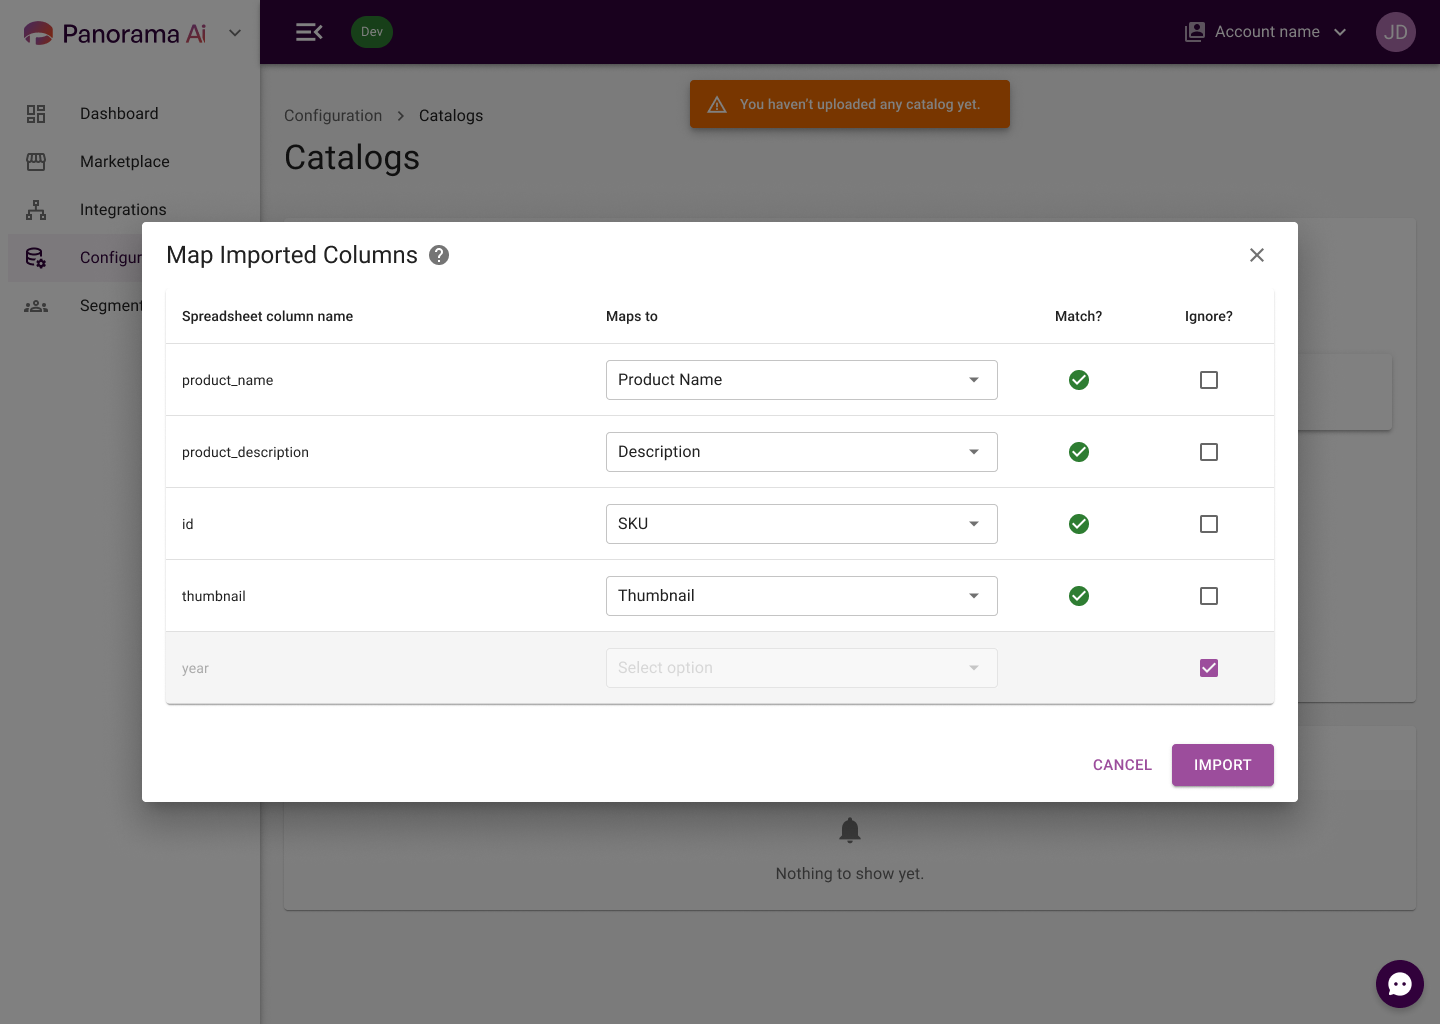Close the Map Imported Columns dialog
The image size is (1440, 1024).
pyautogui.click(x=1257, y=255)
